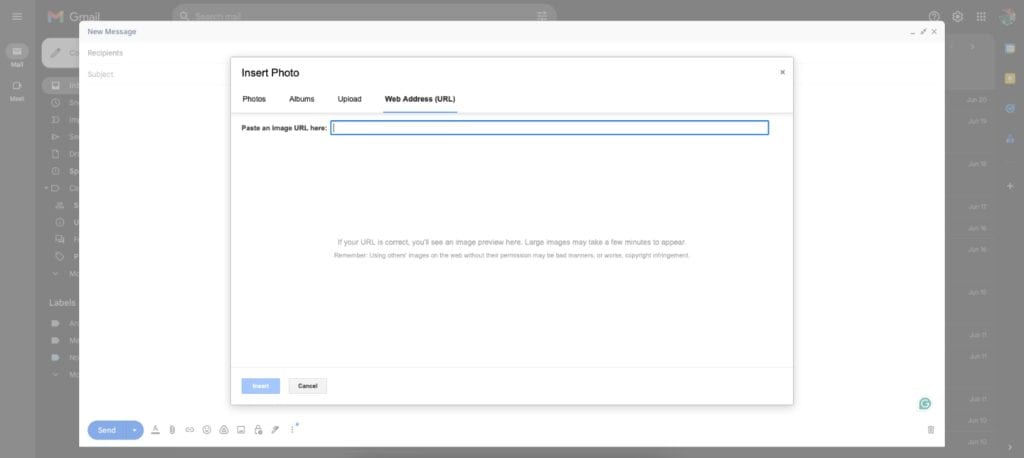Collapse the side panel arrow at bottom
Image resolution: width=1024 pixels, height=458 pixels.
point(1010,447)
